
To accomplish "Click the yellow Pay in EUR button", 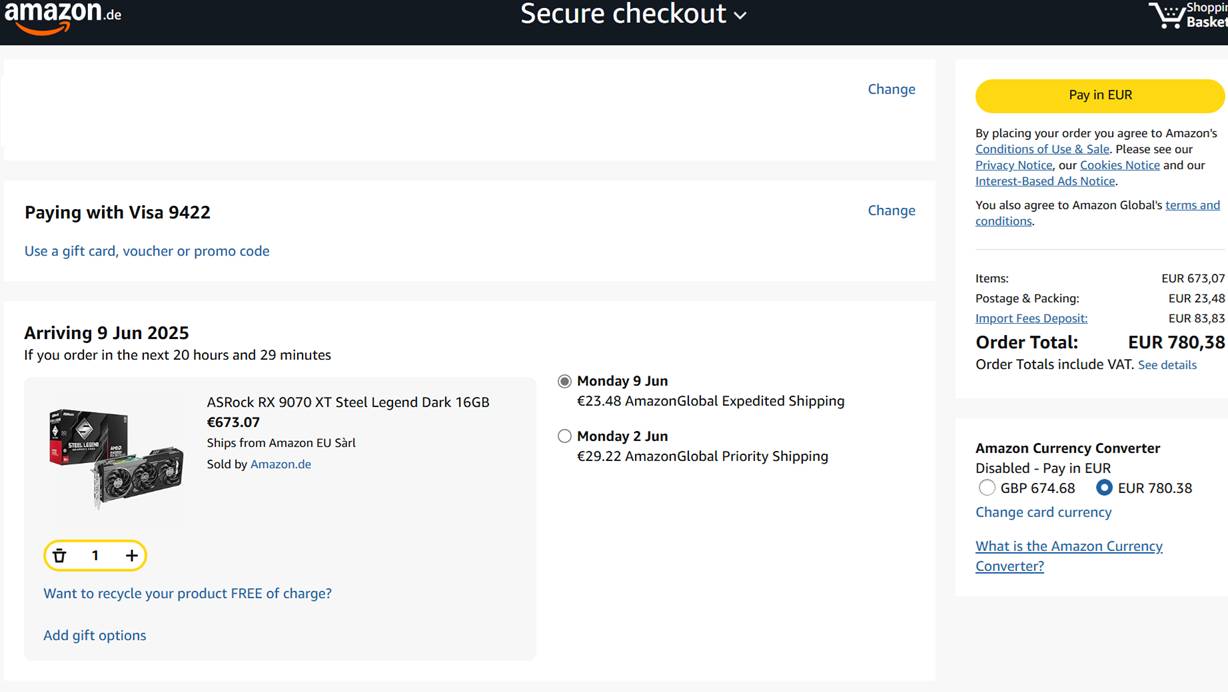I will (x=1100, y=95).
